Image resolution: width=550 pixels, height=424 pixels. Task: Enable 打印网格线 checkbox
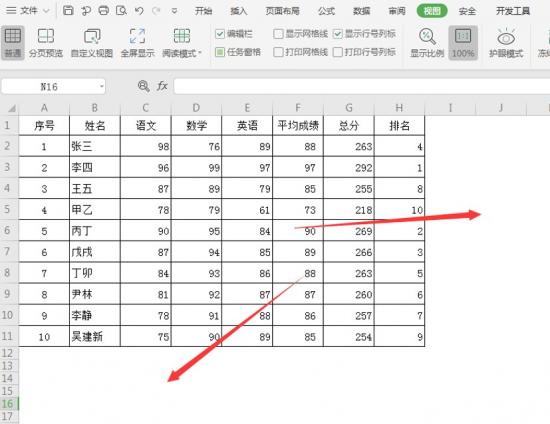278,52
